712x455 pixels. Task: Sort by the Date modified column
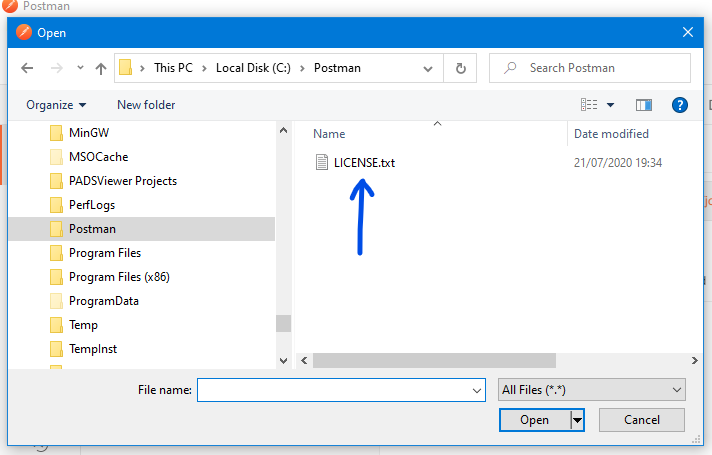click(611, 134)
